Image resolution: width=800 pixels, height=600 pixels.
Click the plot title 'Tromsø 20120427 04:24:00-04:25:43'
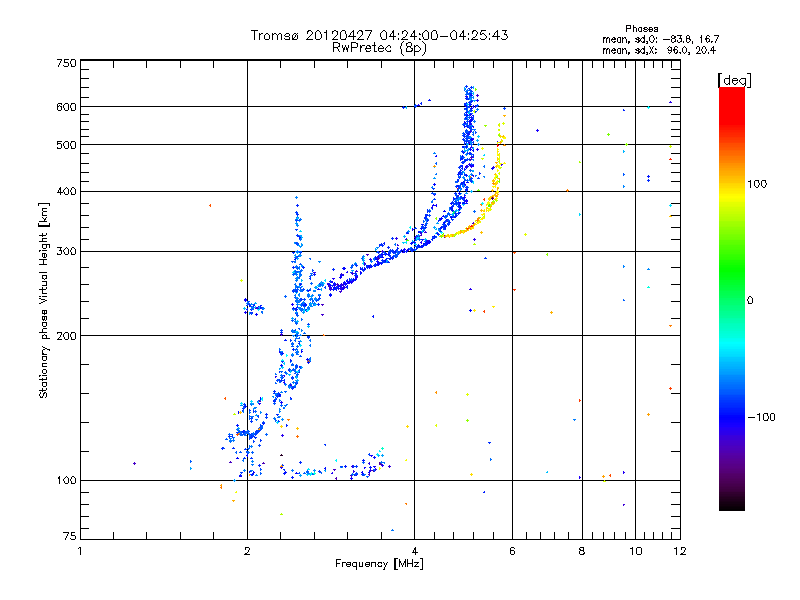click(379, 35)
